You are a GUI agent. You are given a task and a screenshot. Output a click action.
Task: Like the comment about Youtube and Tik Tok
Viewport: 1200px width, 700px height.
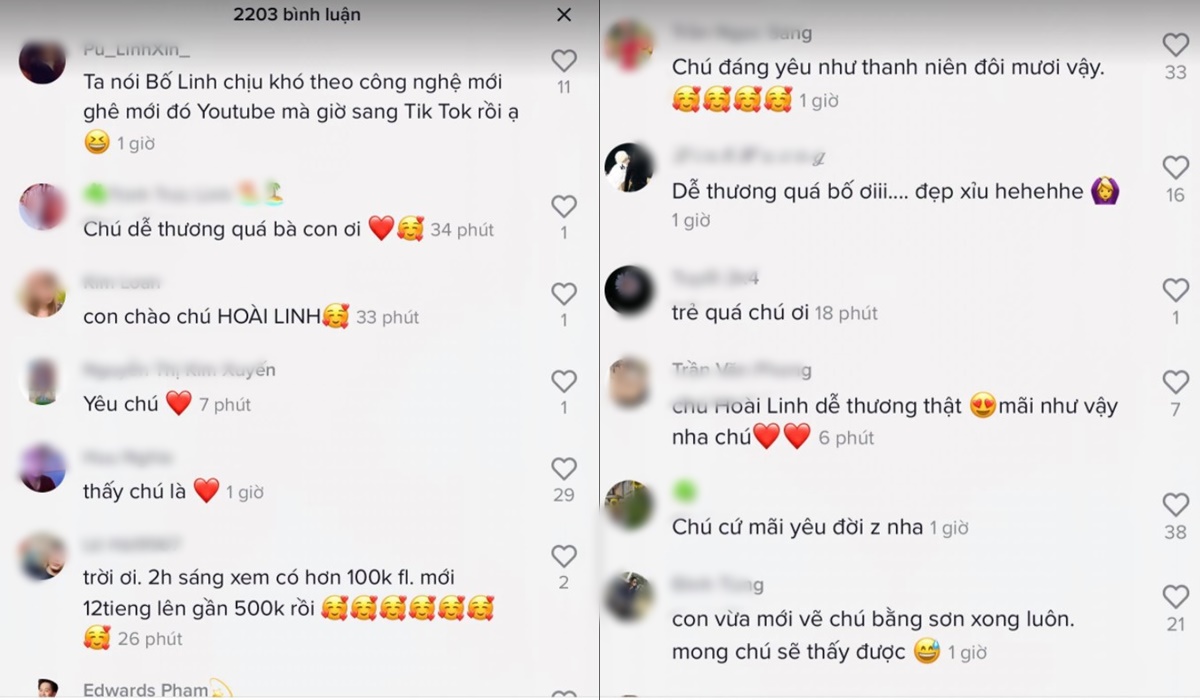point(564,60)
